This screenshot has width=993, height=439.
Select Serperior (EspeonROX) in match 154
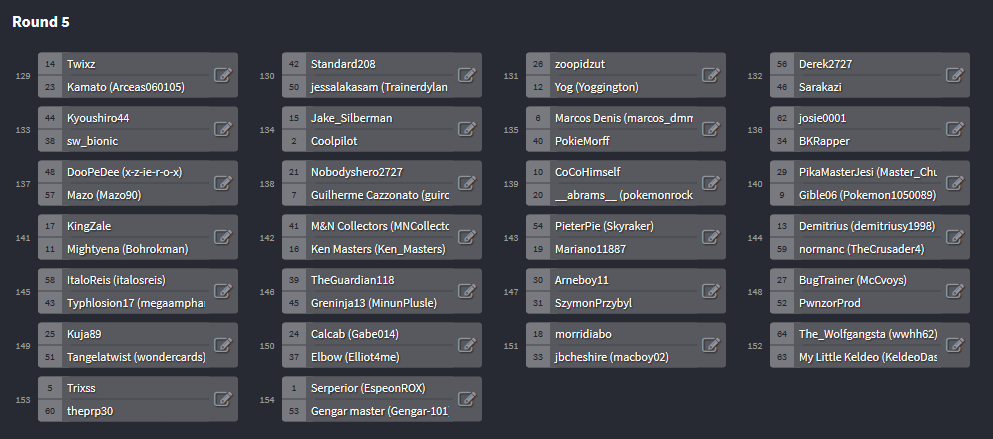[x=368, y=388]
